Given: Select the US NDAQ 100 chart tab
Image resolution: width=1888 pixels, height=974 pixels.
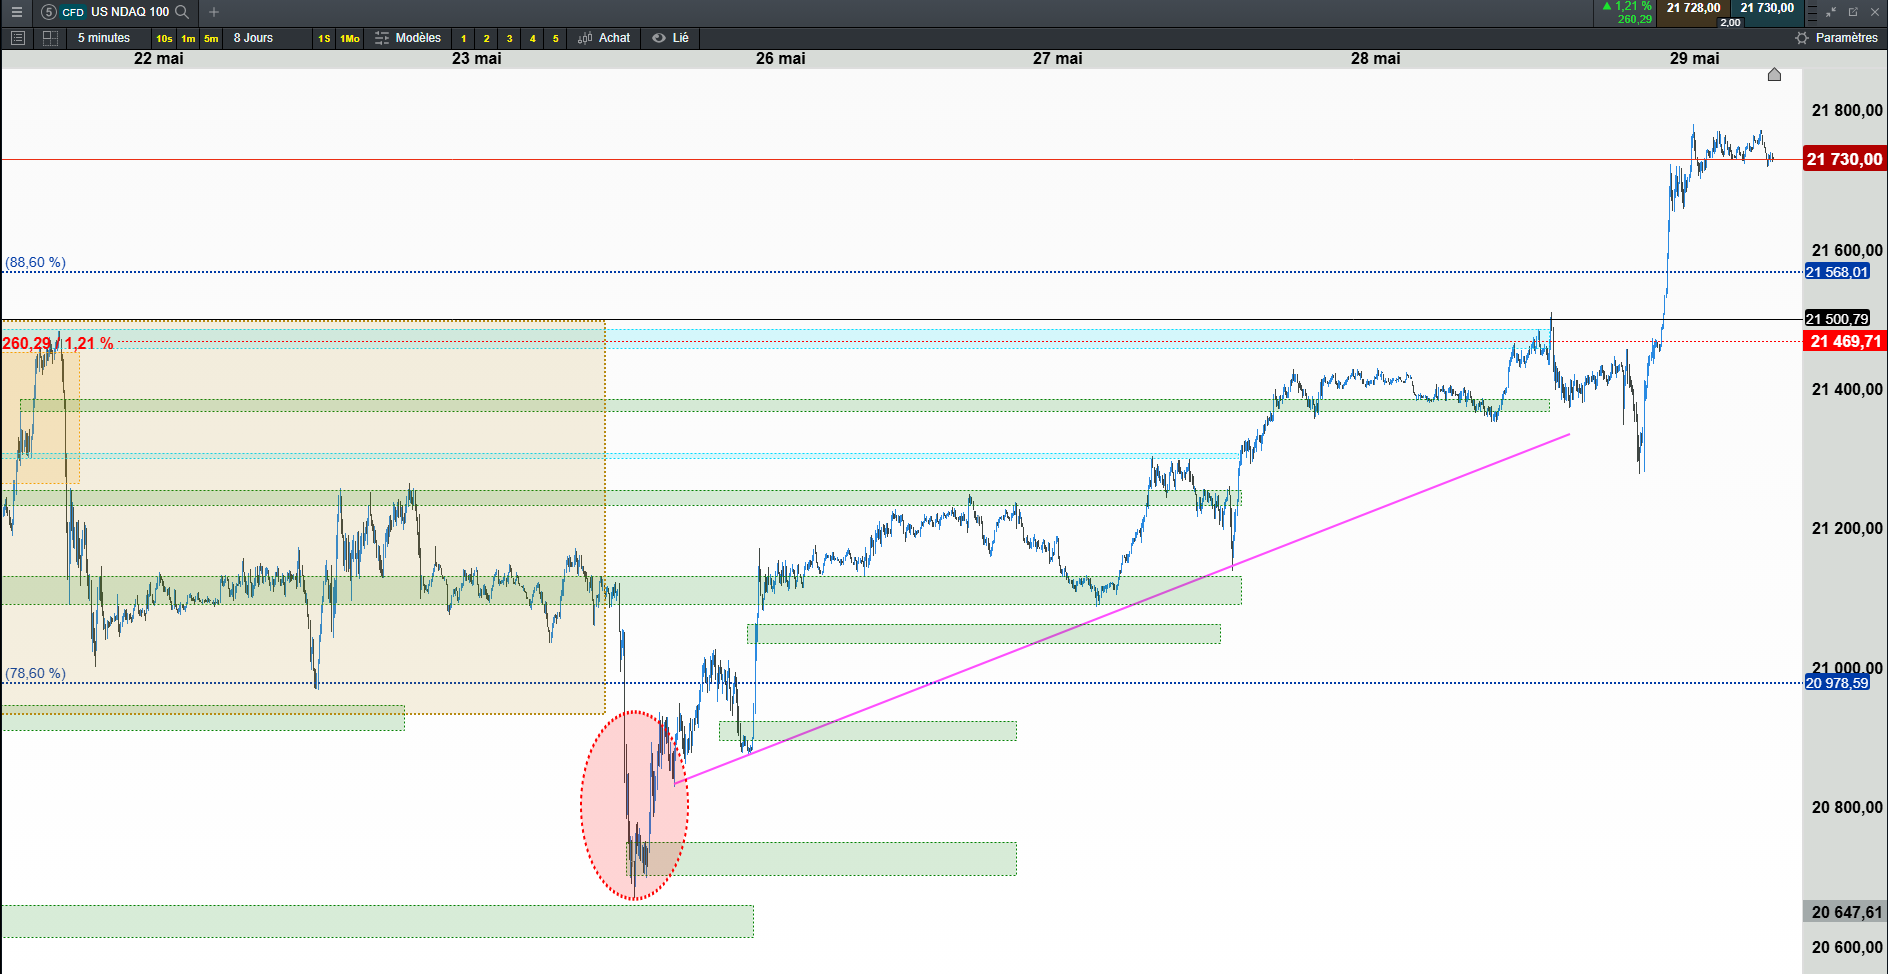Looking at the screenshot, I should point(114,12).
